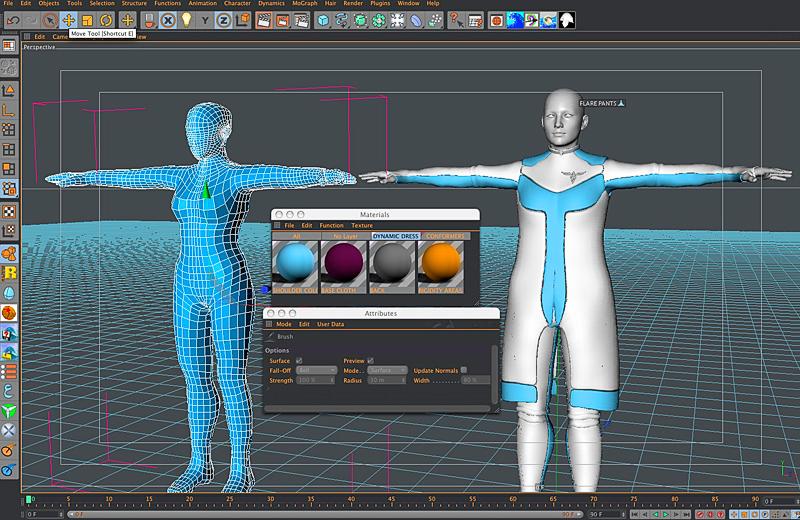
Task: Click the green cube icon in left sidebar
Action: coord(9,411)
